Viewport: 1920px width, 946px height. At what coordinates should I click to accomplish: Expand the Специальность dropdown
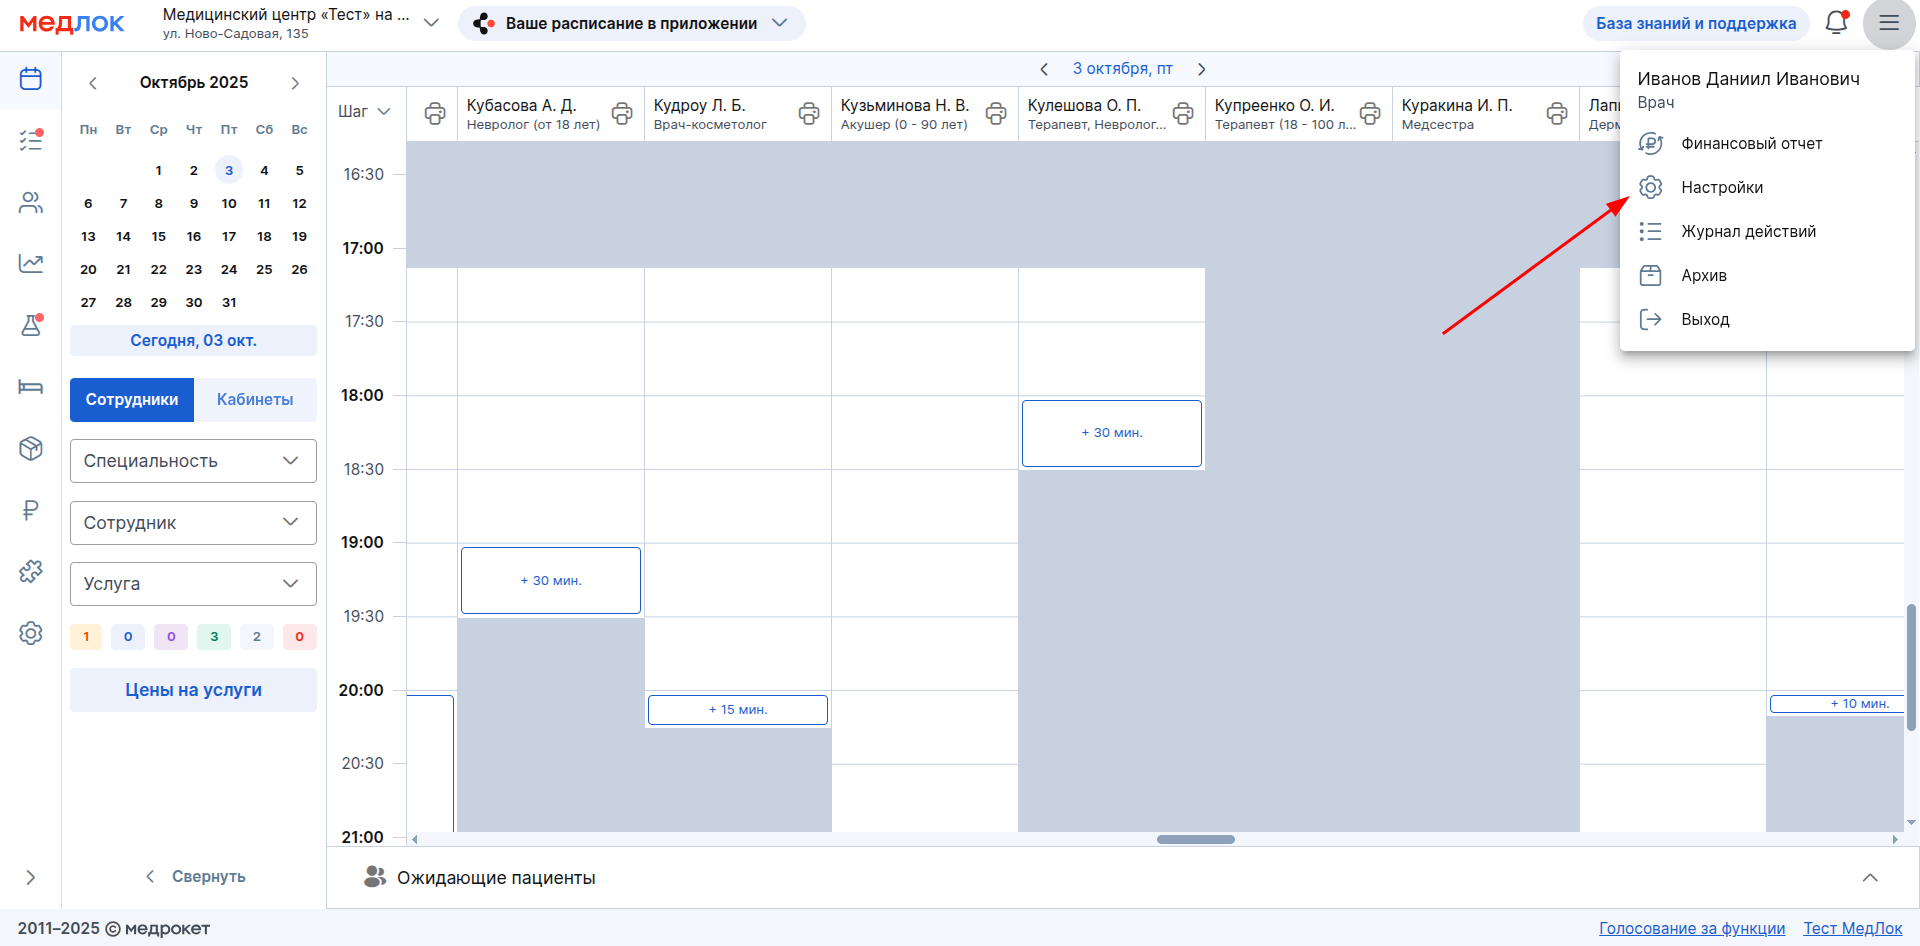click(193, 461)
